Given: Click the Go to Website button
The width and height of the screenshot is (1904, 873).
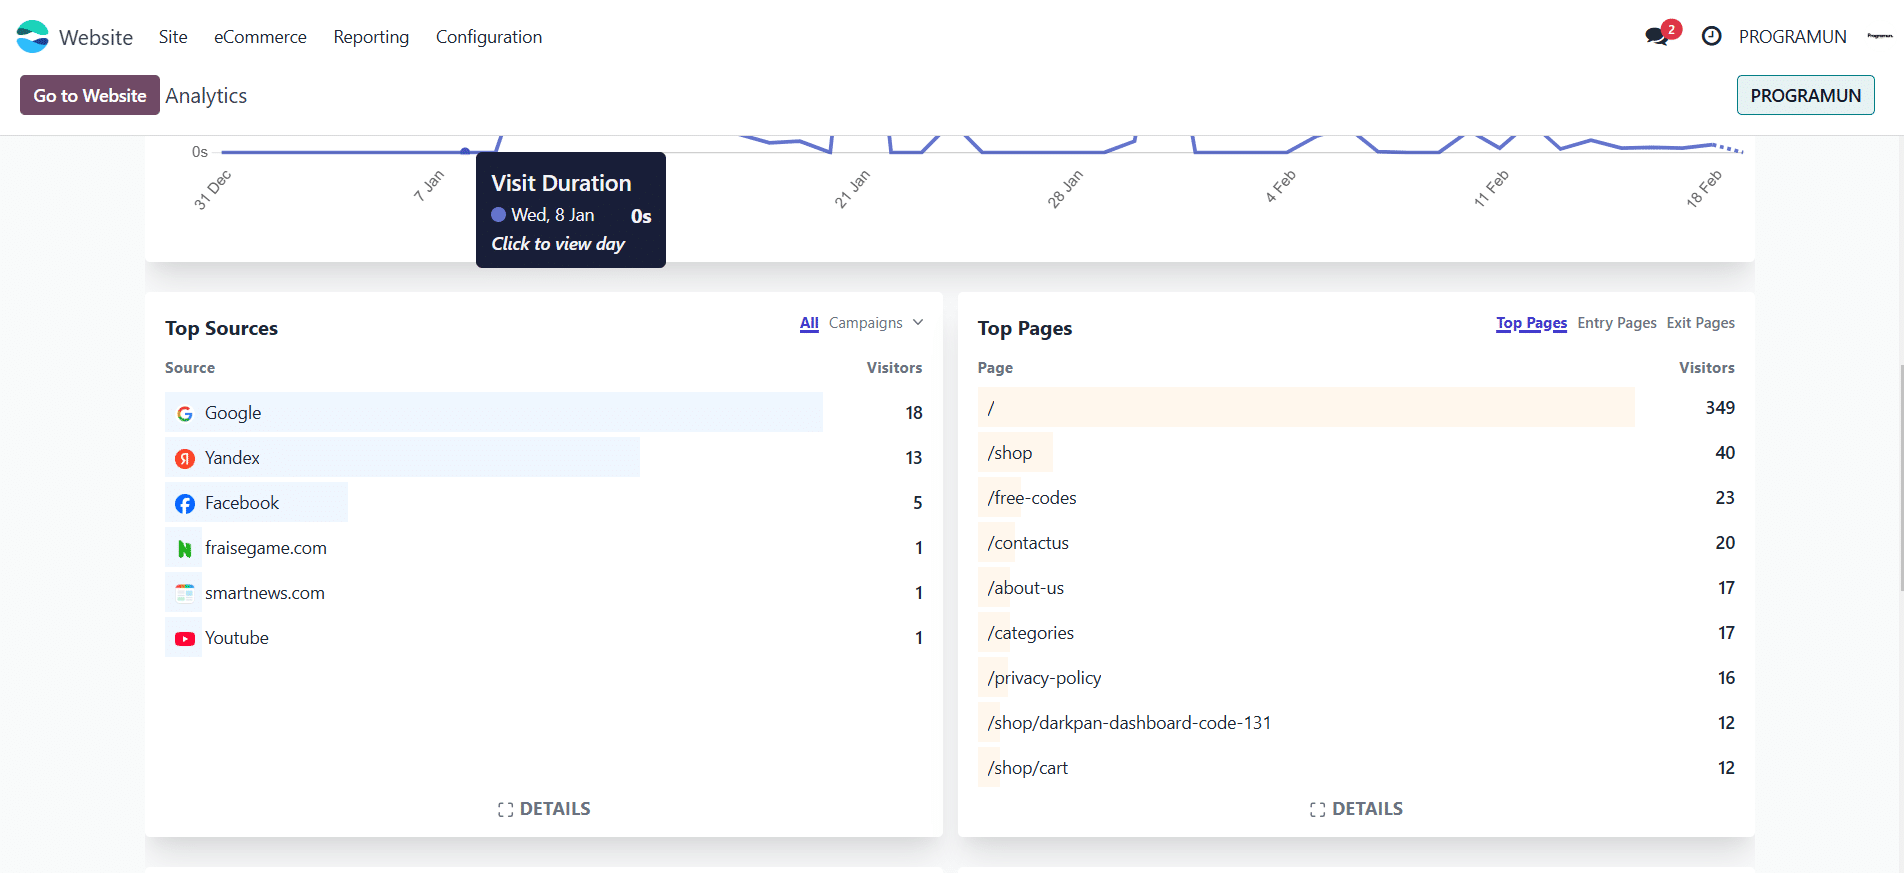Looking at the screenshot, I should pyautogui.click(x=90, y=95).
